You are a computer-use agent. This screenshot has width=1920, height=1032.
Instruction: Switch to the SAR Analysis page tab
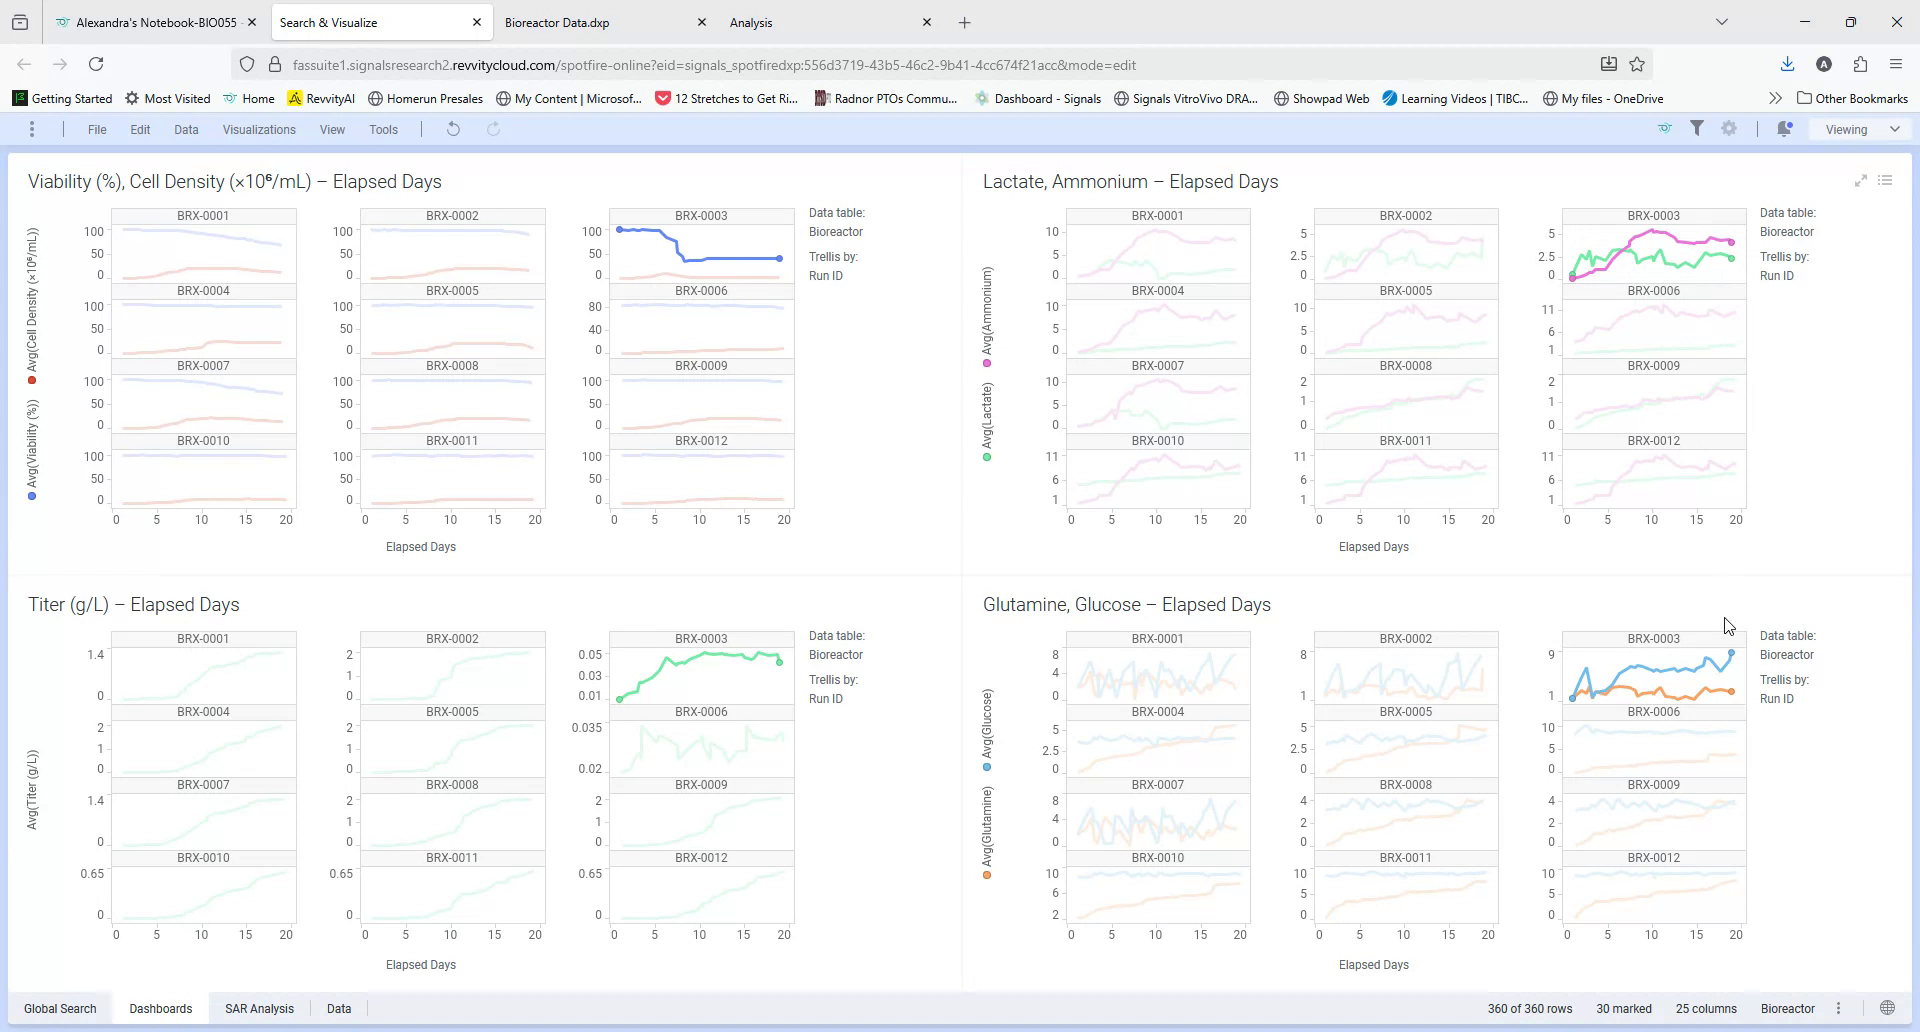tap(259, 1008)
